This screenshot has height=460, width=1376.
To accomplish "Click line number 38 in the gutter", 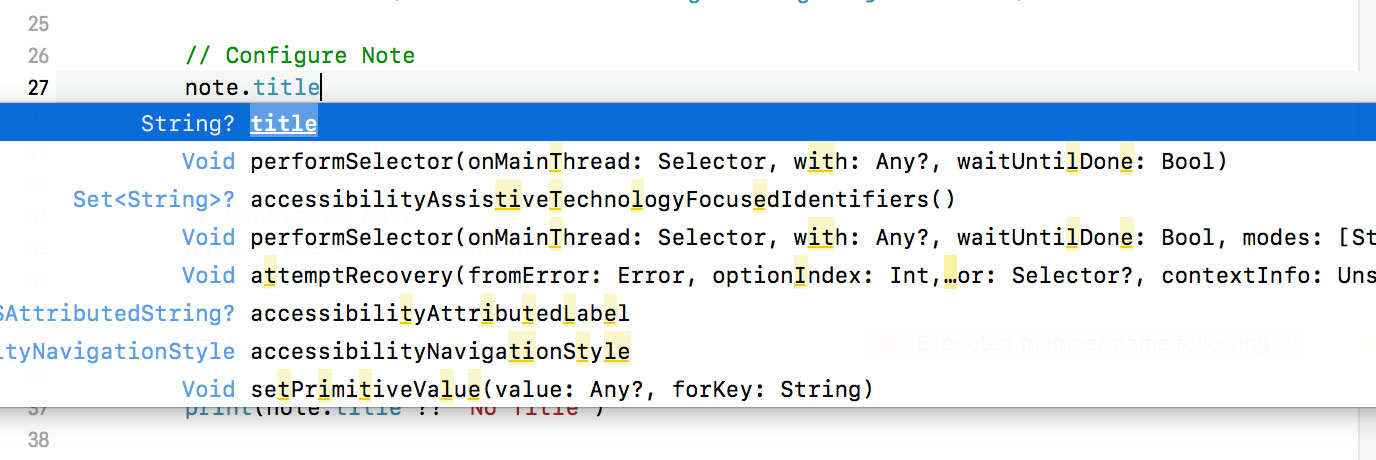I will coord(38,440).
